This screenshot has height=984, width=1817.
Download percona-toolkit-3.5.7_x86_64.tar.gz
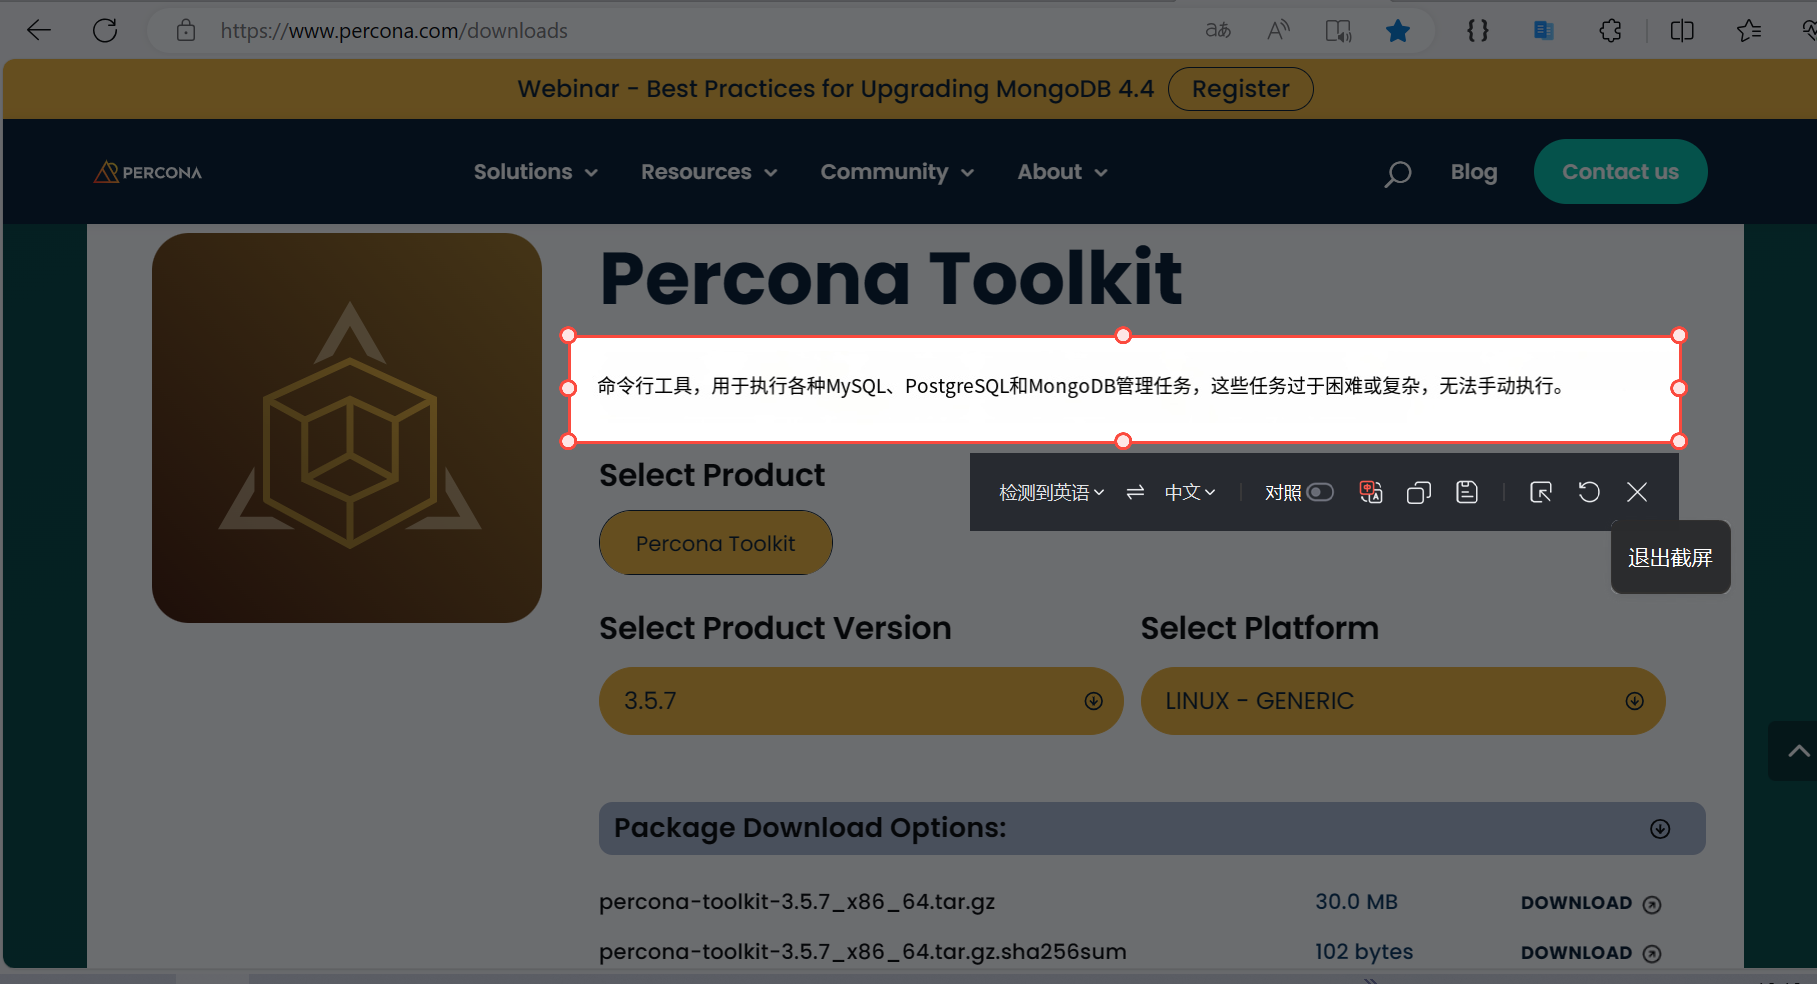point(1590,903)
